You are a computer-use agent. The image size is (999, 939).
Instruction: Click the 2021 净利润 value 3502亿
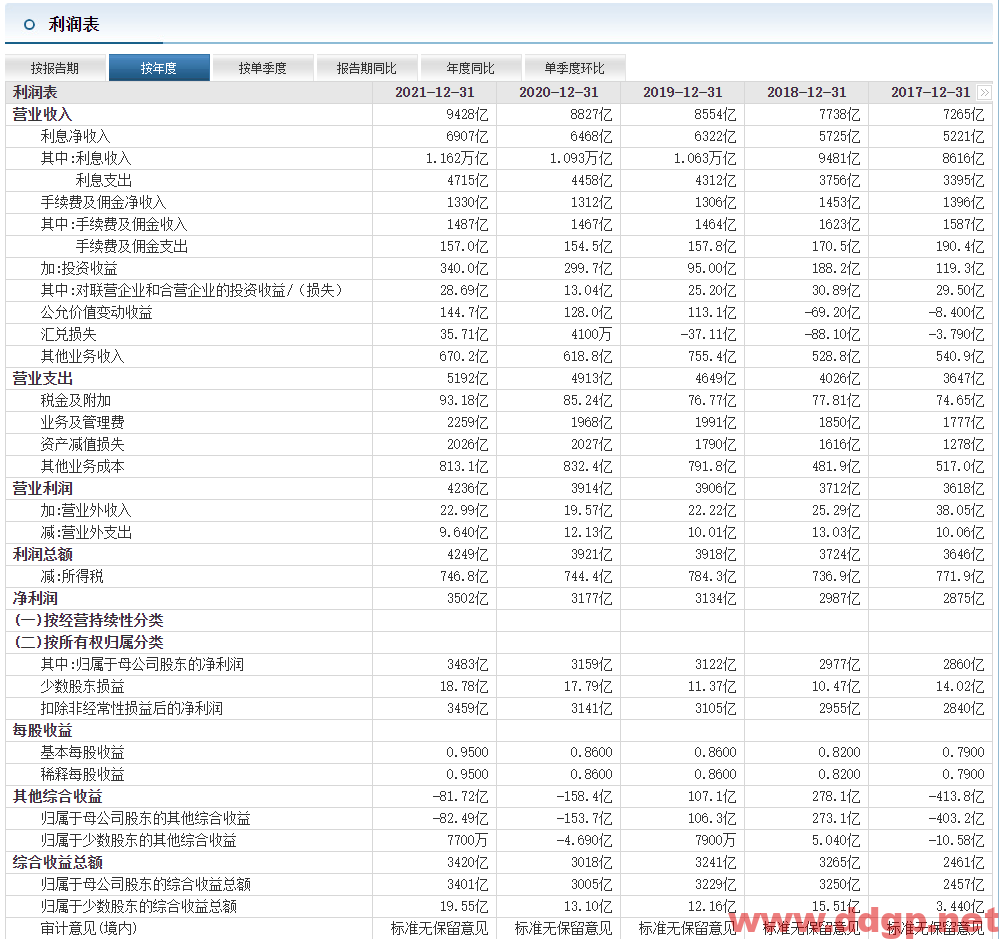pyautogui.click(x=467, y=599)
